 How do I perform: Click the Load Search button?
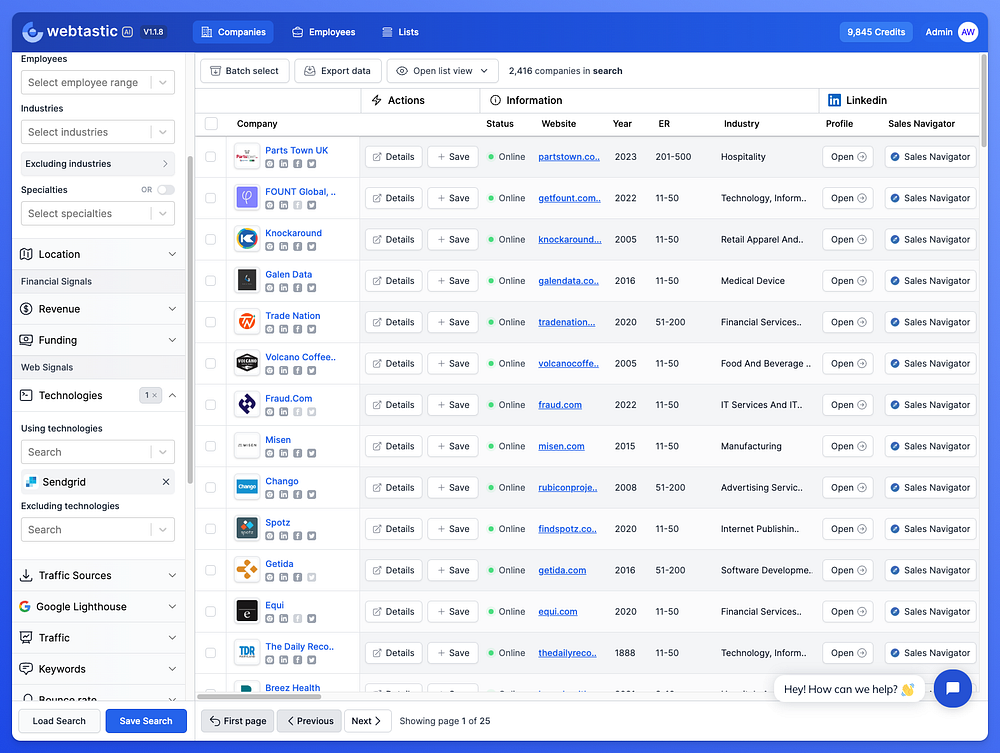59,721
